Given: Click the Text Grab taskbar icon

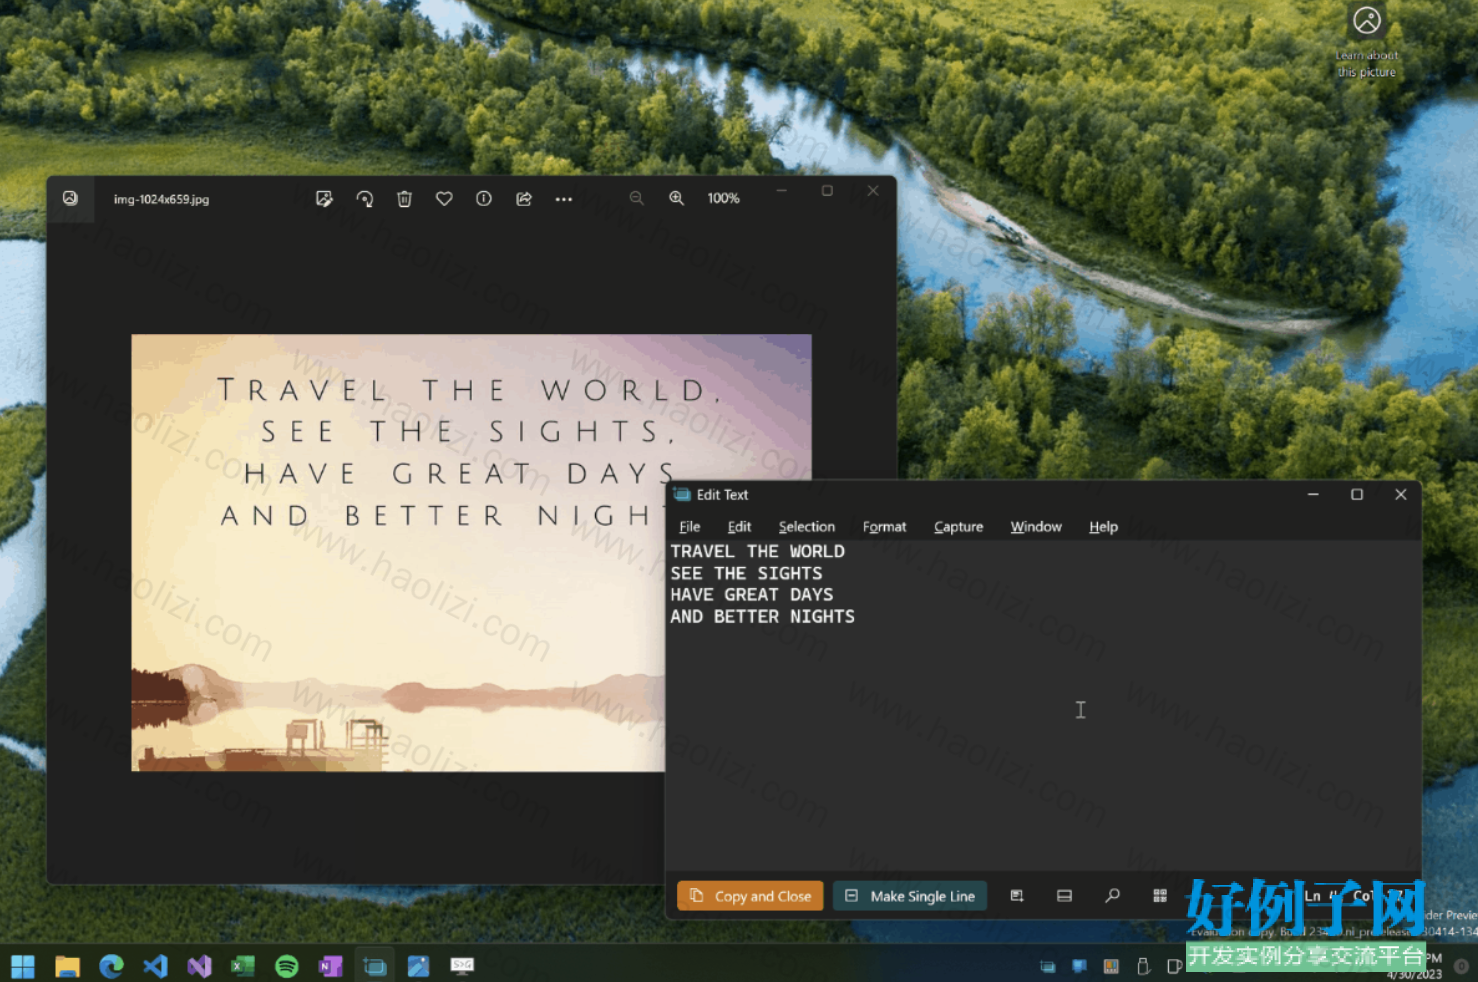Looking at the screenshot, I should (375, 966).
